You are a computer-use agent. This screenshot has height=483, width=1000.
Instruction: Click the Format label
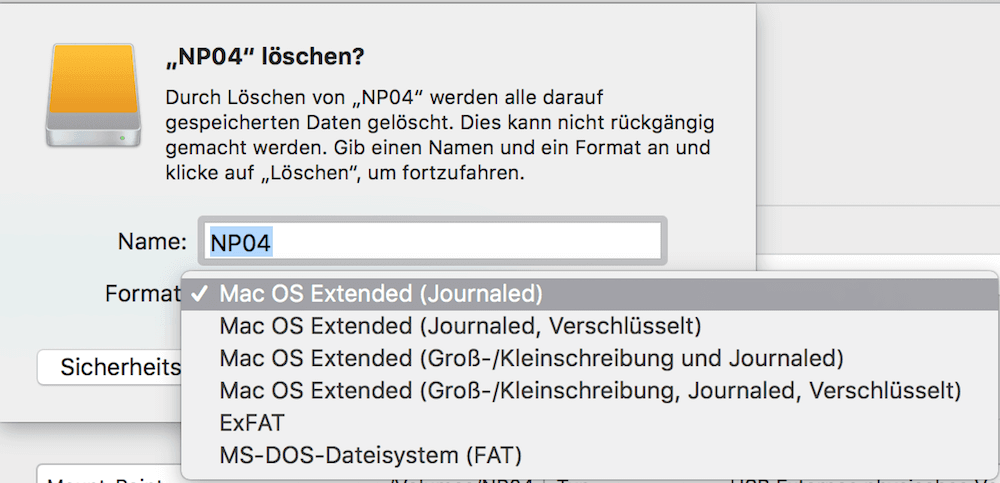pyautogui.click(x=142, y=294)
